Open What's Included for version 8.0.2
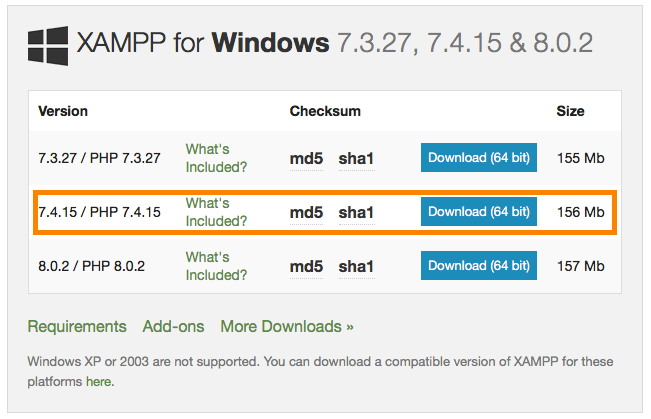 pos(216,266)
